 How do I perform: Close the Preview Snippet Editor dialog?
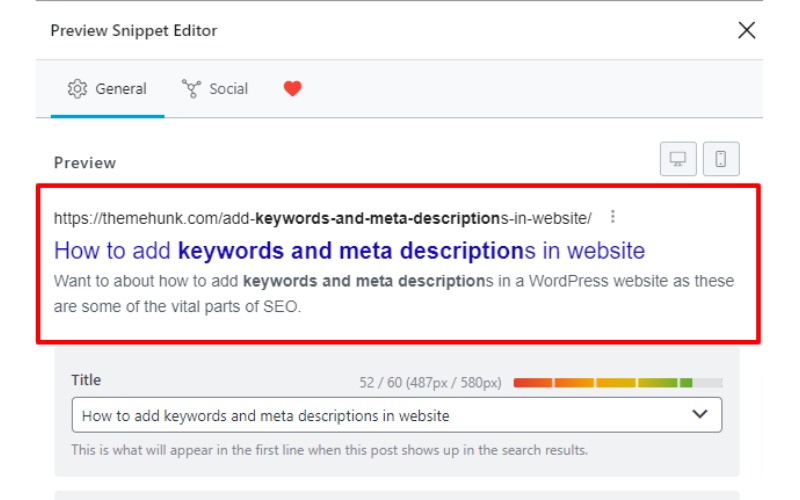746,31
